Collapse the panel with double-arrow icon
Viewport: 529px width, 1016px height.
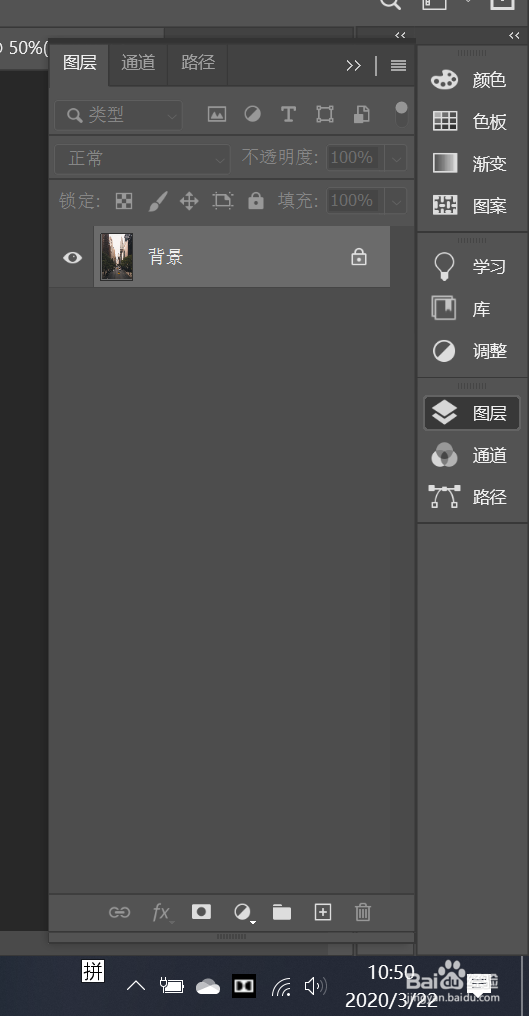tap(353, 65)
